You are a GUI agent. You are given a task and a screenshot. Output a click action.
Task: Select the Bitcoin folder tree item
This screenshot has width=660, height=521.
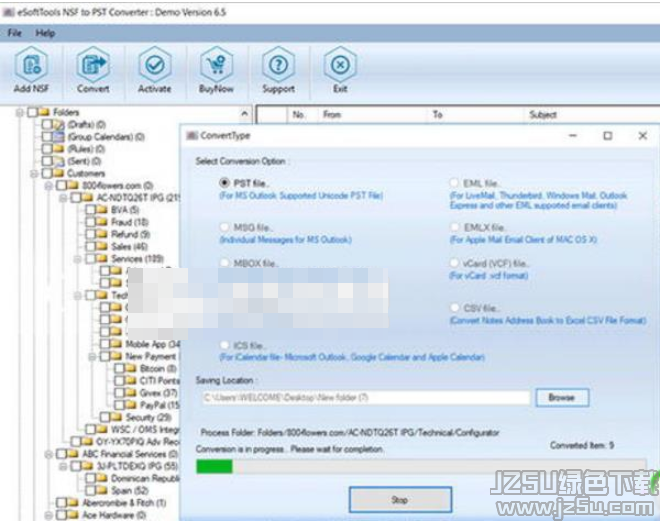click(157, 369)
